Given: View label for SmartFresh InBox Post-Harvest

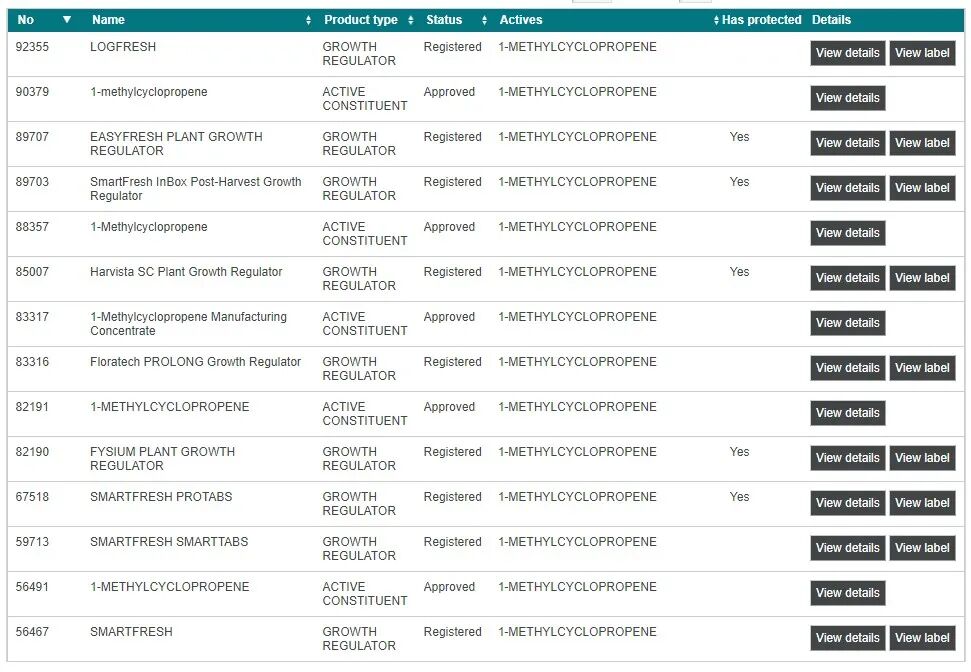Looking at the screenshot, I should [922, 188].
